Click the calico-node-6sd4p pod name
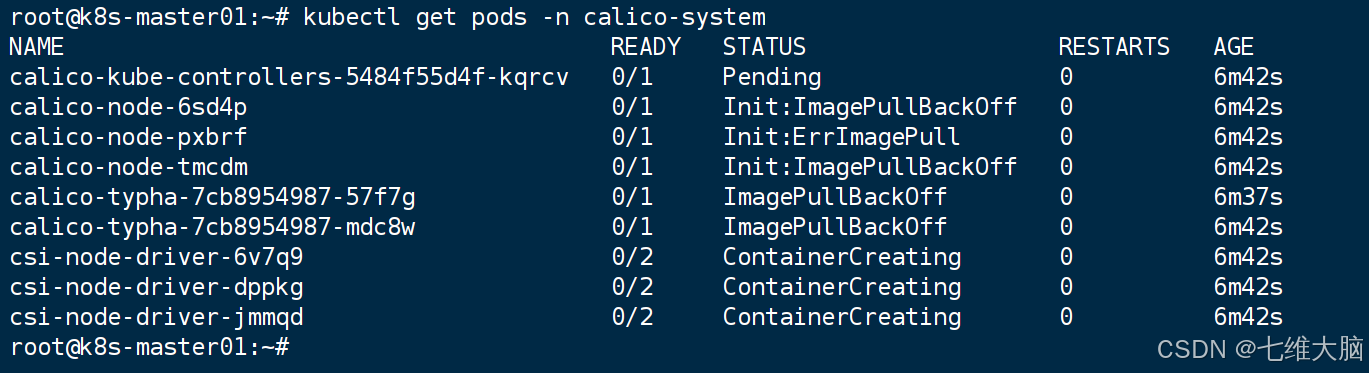Viewport: 1369px width, 373px height. pyautogui.click(x=128, y=107)
